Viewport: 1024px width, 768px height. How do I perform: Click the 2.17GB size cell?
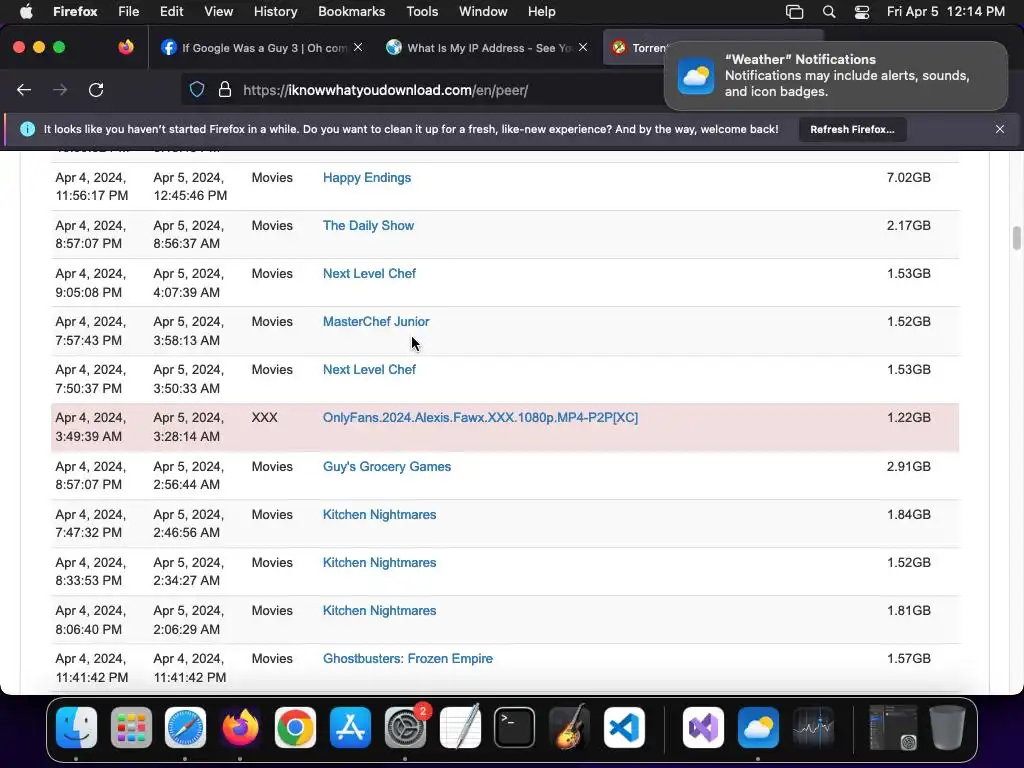(908, 225)
